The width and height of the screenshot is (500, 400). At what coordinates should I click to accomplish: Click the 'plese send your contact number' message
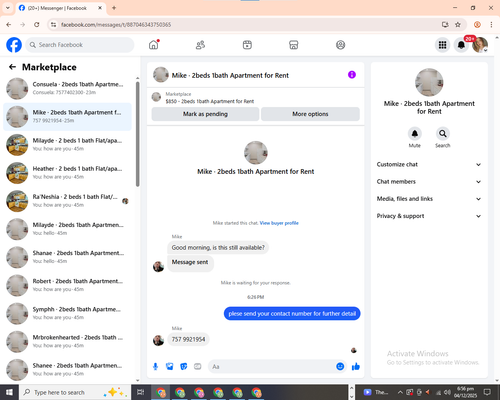292,314
